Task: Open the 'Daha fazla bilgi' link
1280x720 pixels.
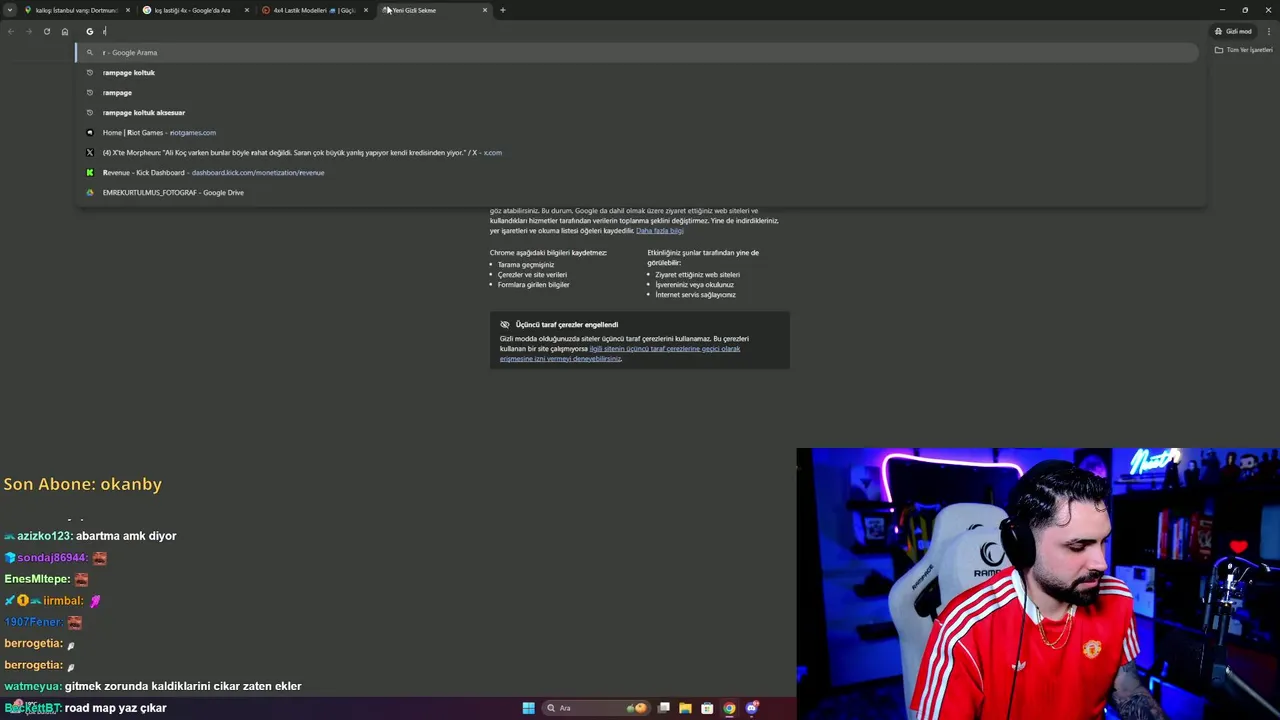Action: click(x=660, y=231)
